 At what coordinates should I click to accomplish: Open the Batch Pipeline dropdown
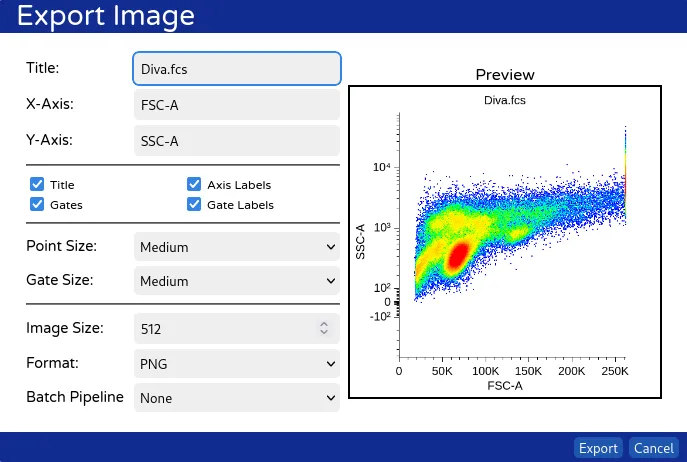[x=236, y=397]
